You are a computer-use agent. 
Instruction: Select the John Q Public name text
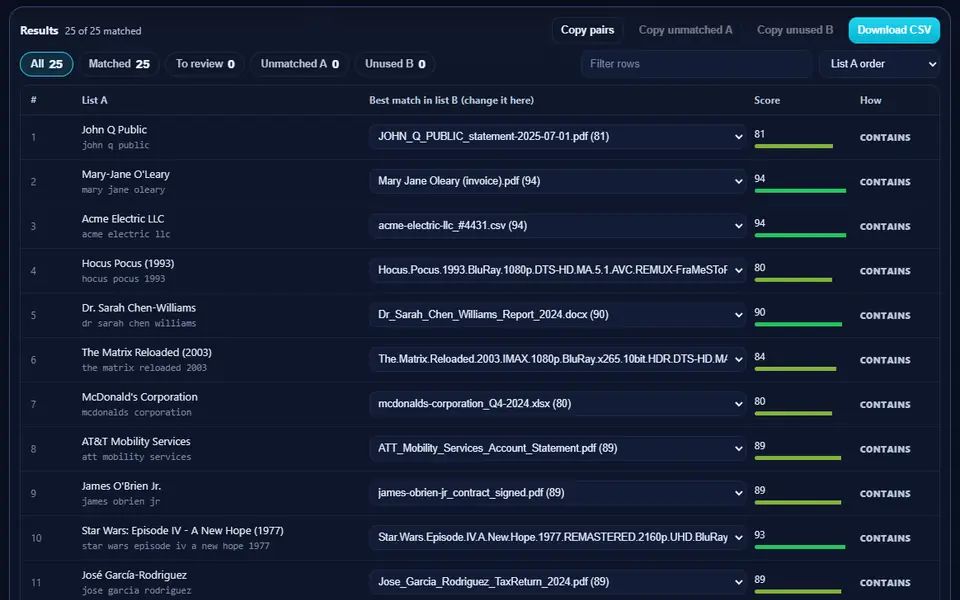coord(114,130)
